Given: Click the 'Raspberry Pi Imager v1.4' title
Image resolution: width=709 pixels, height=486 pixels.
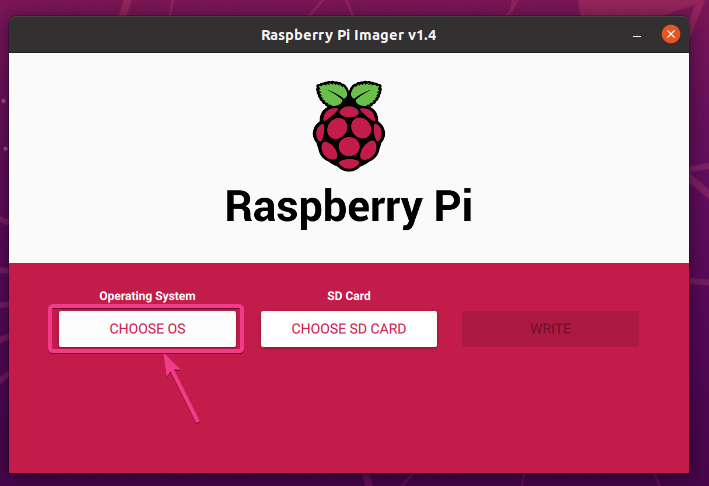Looking at the screenshot, I should 349,35.
